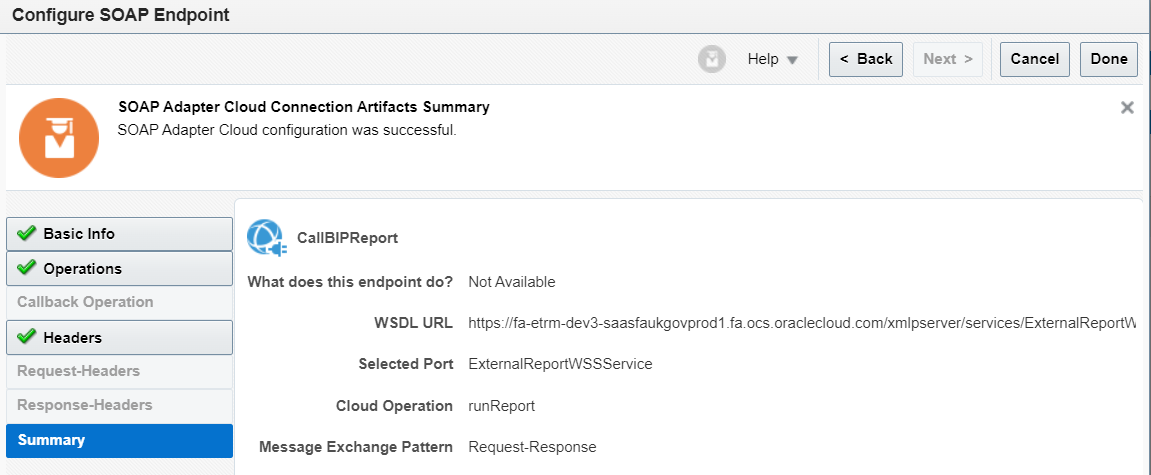Click the 'What does this endpoint do?' label
This screenshot has height=475, width=1151.
pos(350,282)
